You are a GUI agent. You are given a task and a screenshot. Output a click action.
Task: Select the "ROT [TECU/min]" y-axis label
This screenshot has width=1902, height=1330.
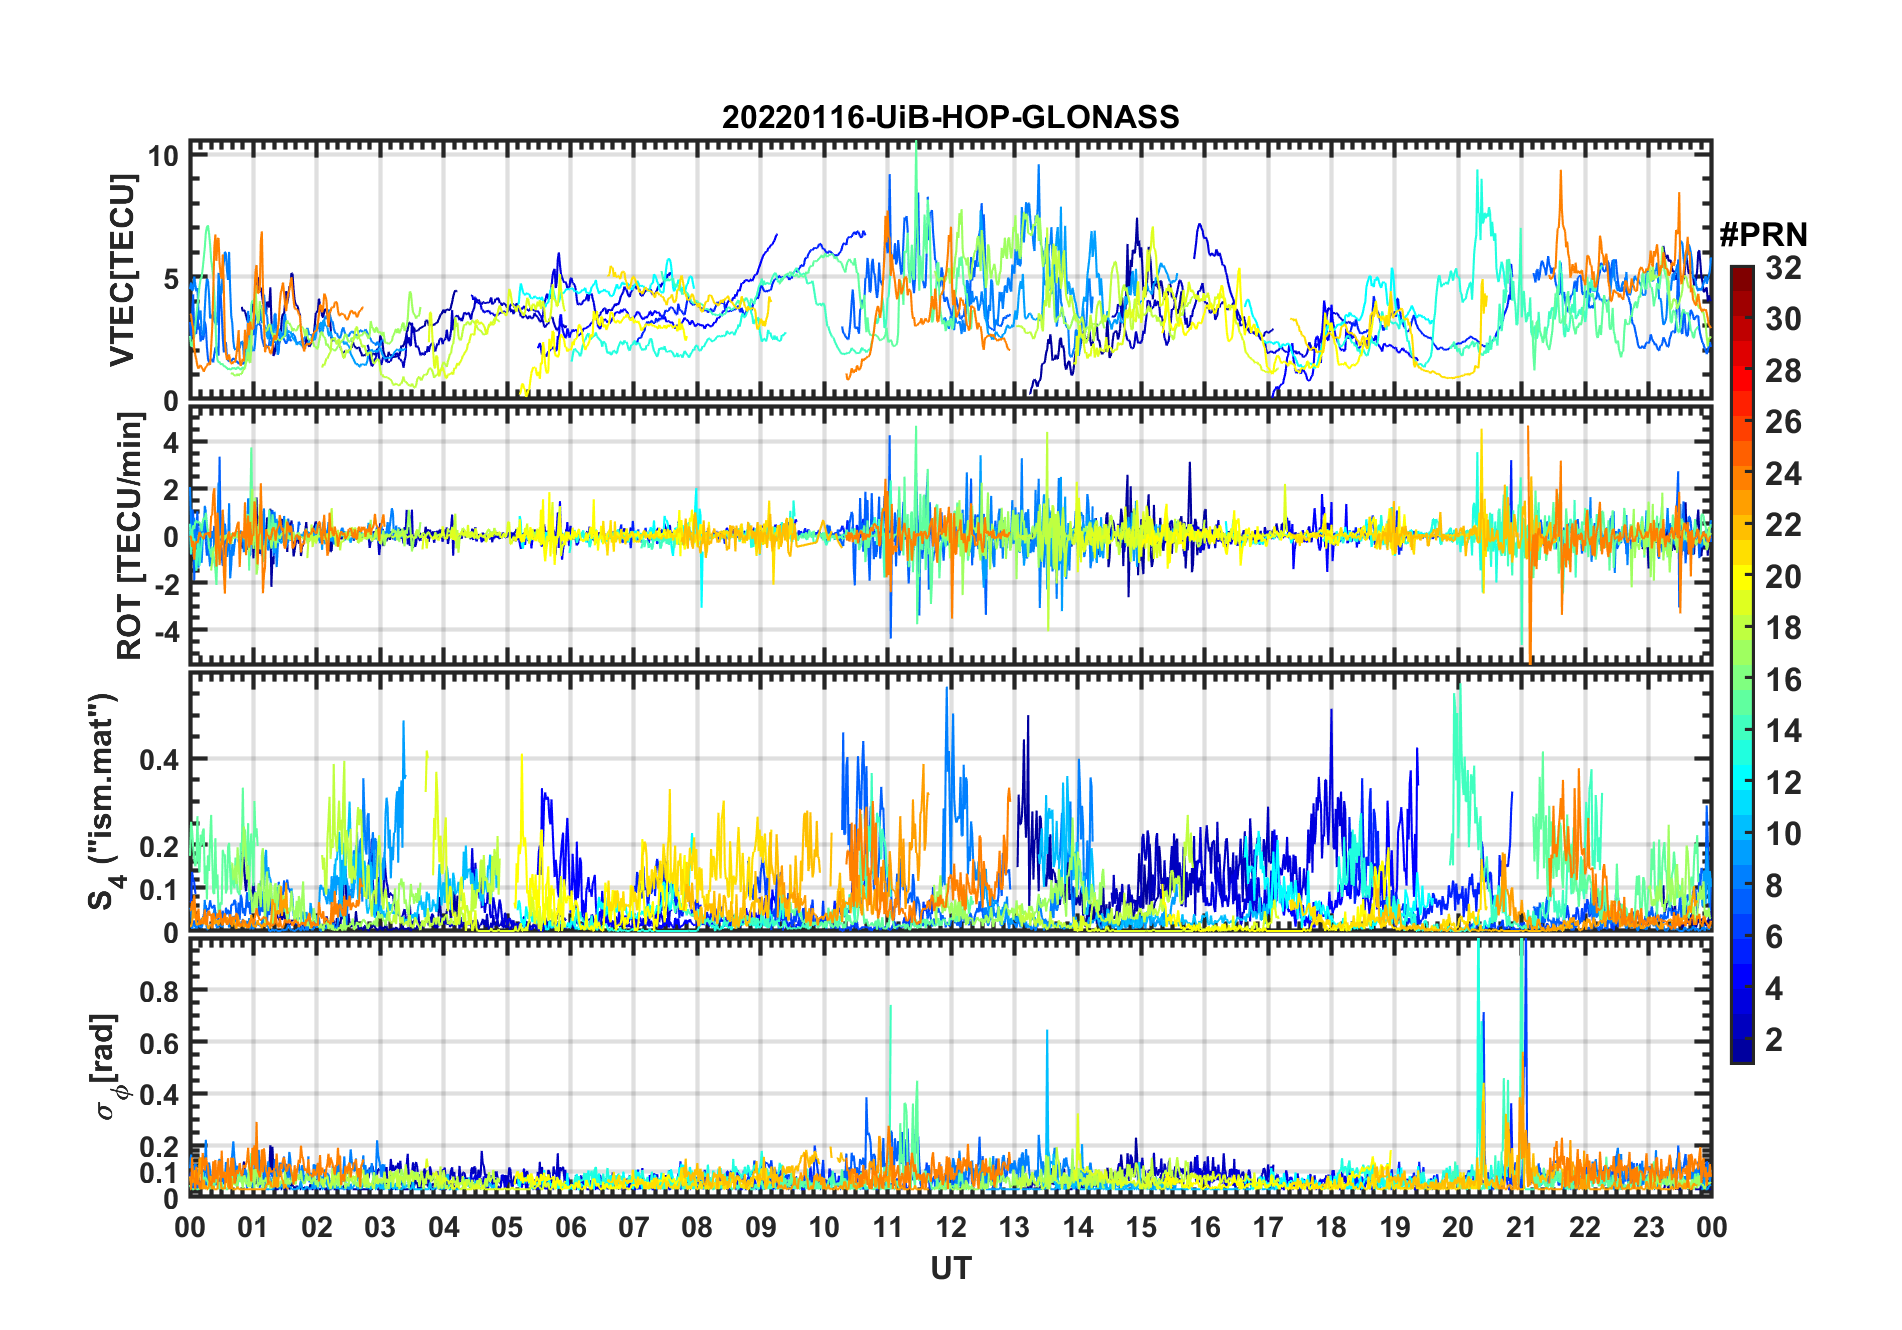click(130, 536)
